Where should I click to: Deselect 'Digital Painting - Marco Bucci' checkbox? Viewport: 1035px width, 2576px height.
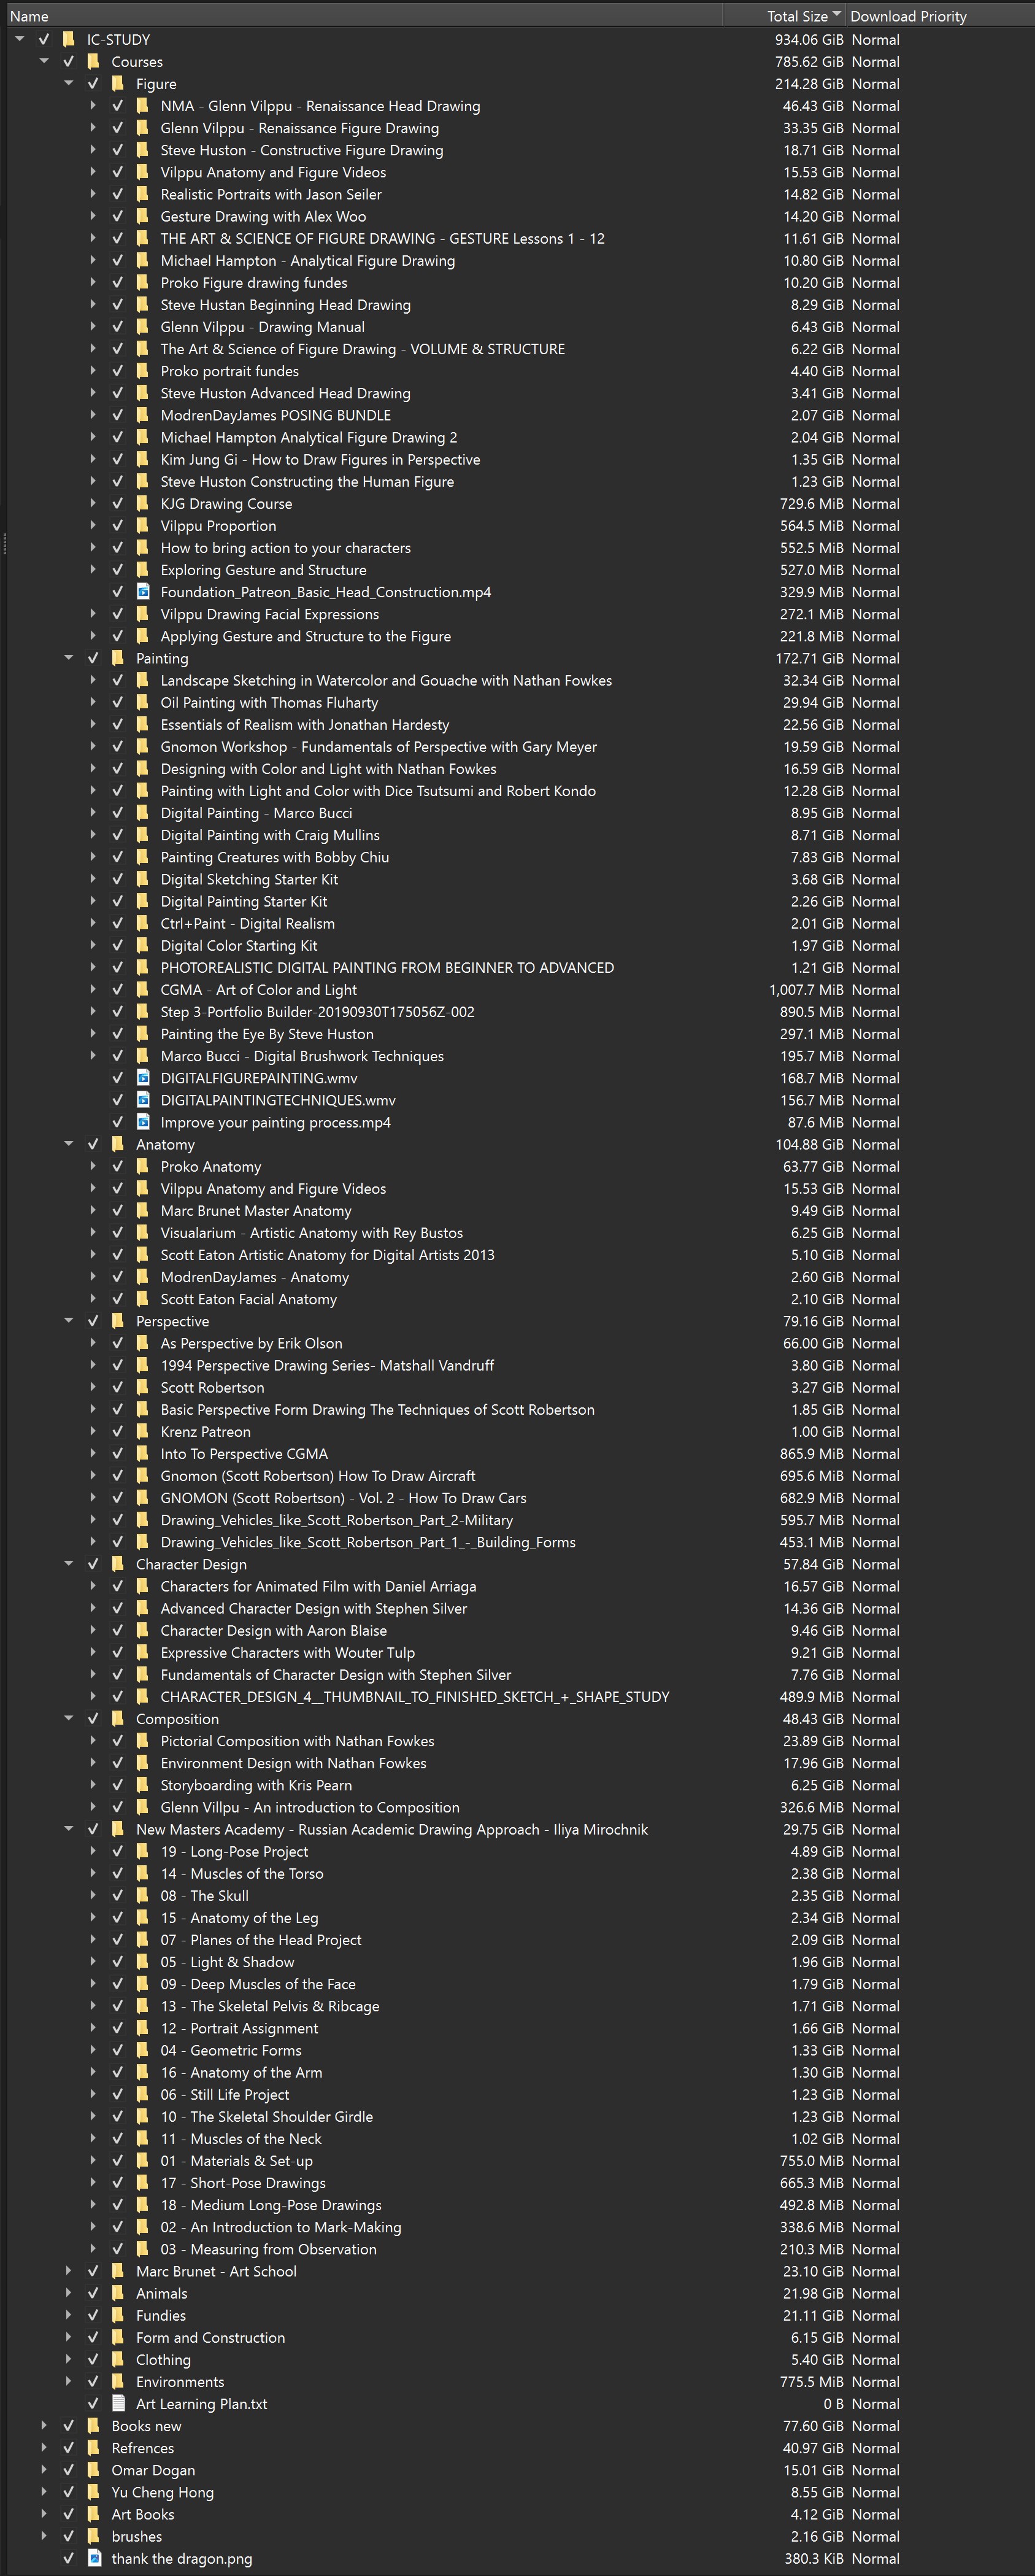tap(117, 813)
